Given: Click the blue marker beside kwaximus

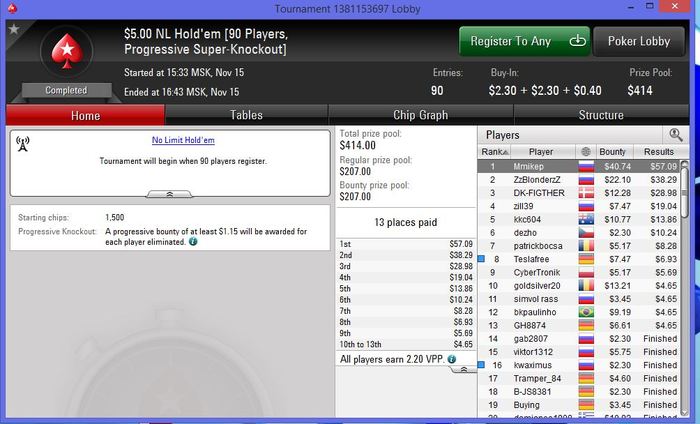Looking at the screenshot, I should click(481, 365).
